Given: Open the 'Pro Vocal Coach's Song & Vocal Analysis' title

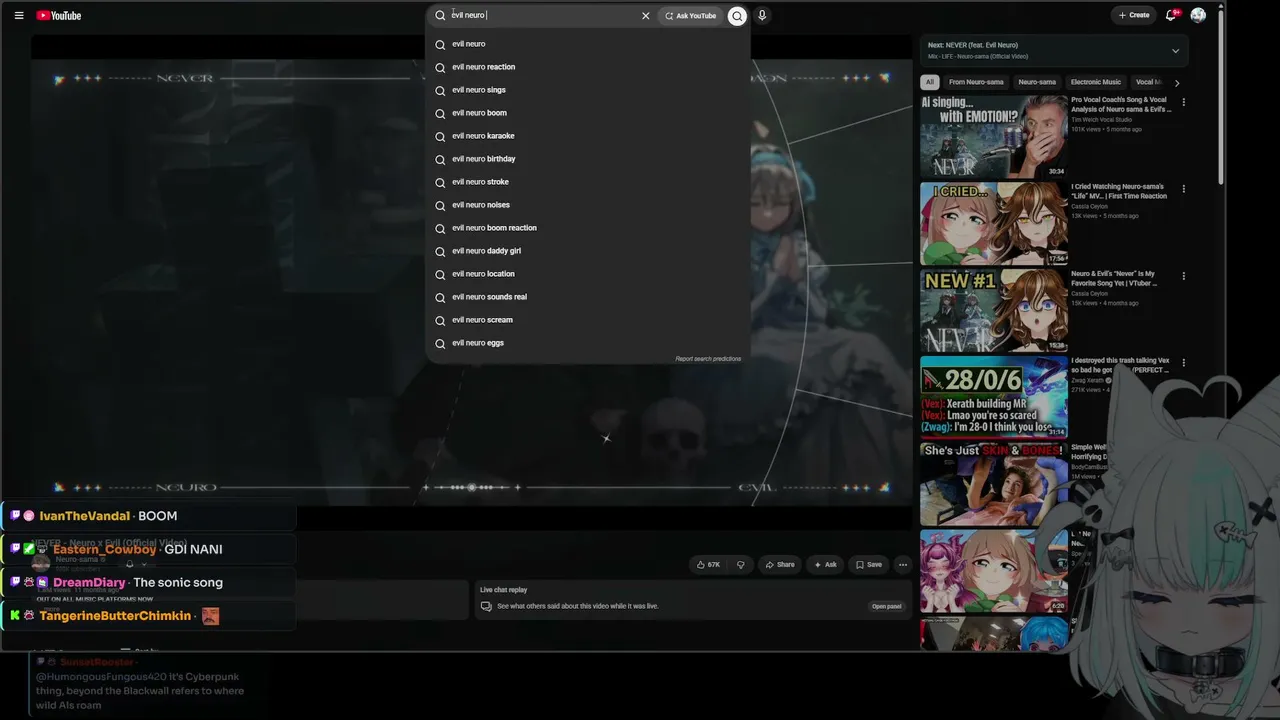Looking at the screenshot, I should pyautogui.click(x=1121, y=104).
